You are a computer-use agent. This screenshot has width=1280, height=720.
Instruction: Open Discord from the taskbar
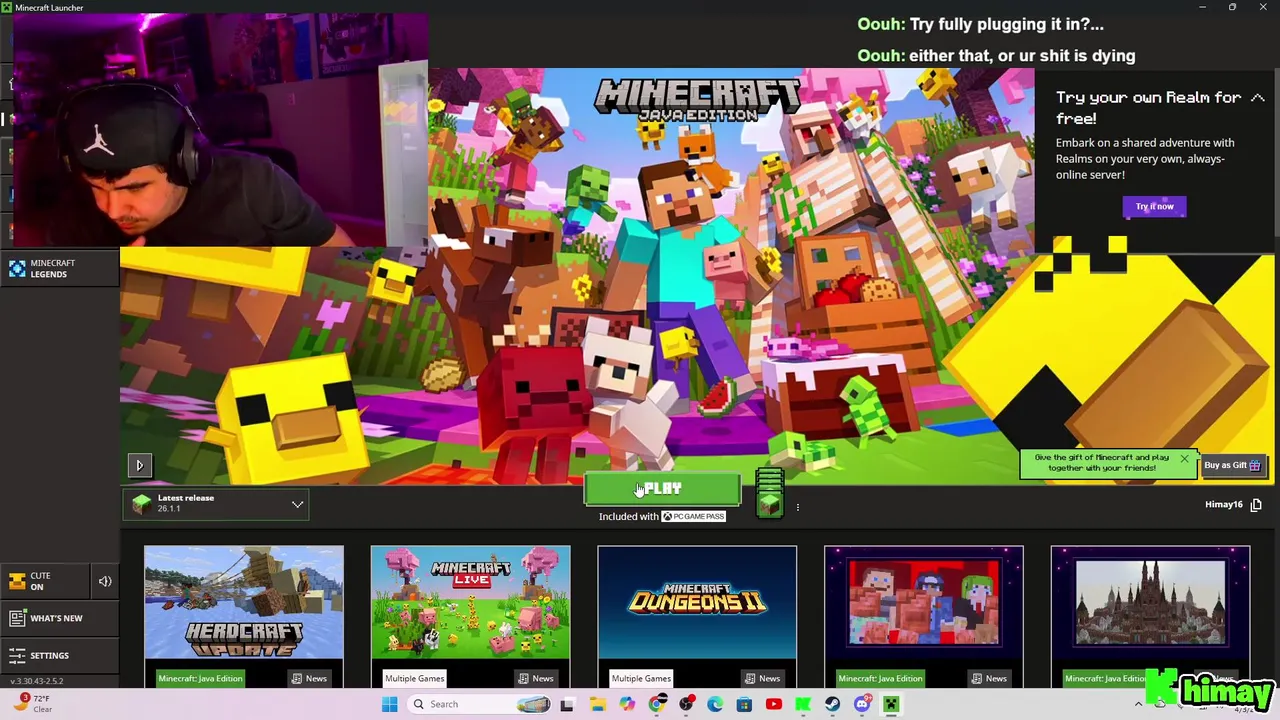point(862,704)
